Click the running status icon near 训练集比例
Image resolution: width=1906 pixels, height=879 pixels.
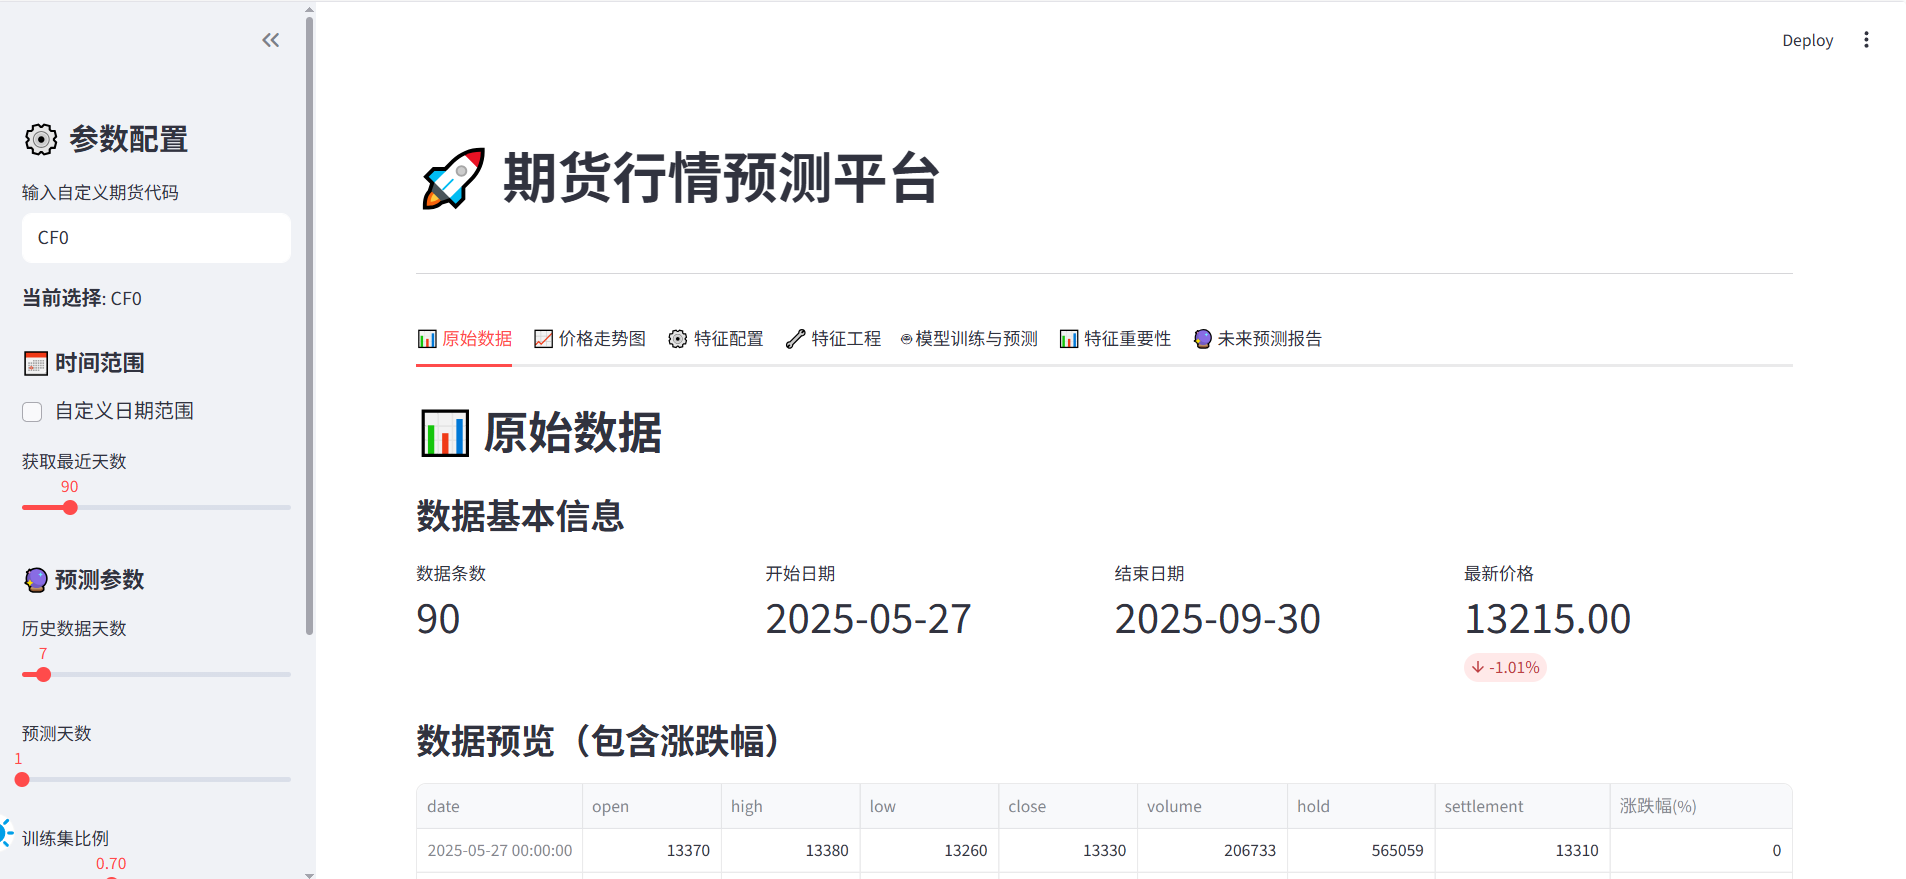click(5, 833)
